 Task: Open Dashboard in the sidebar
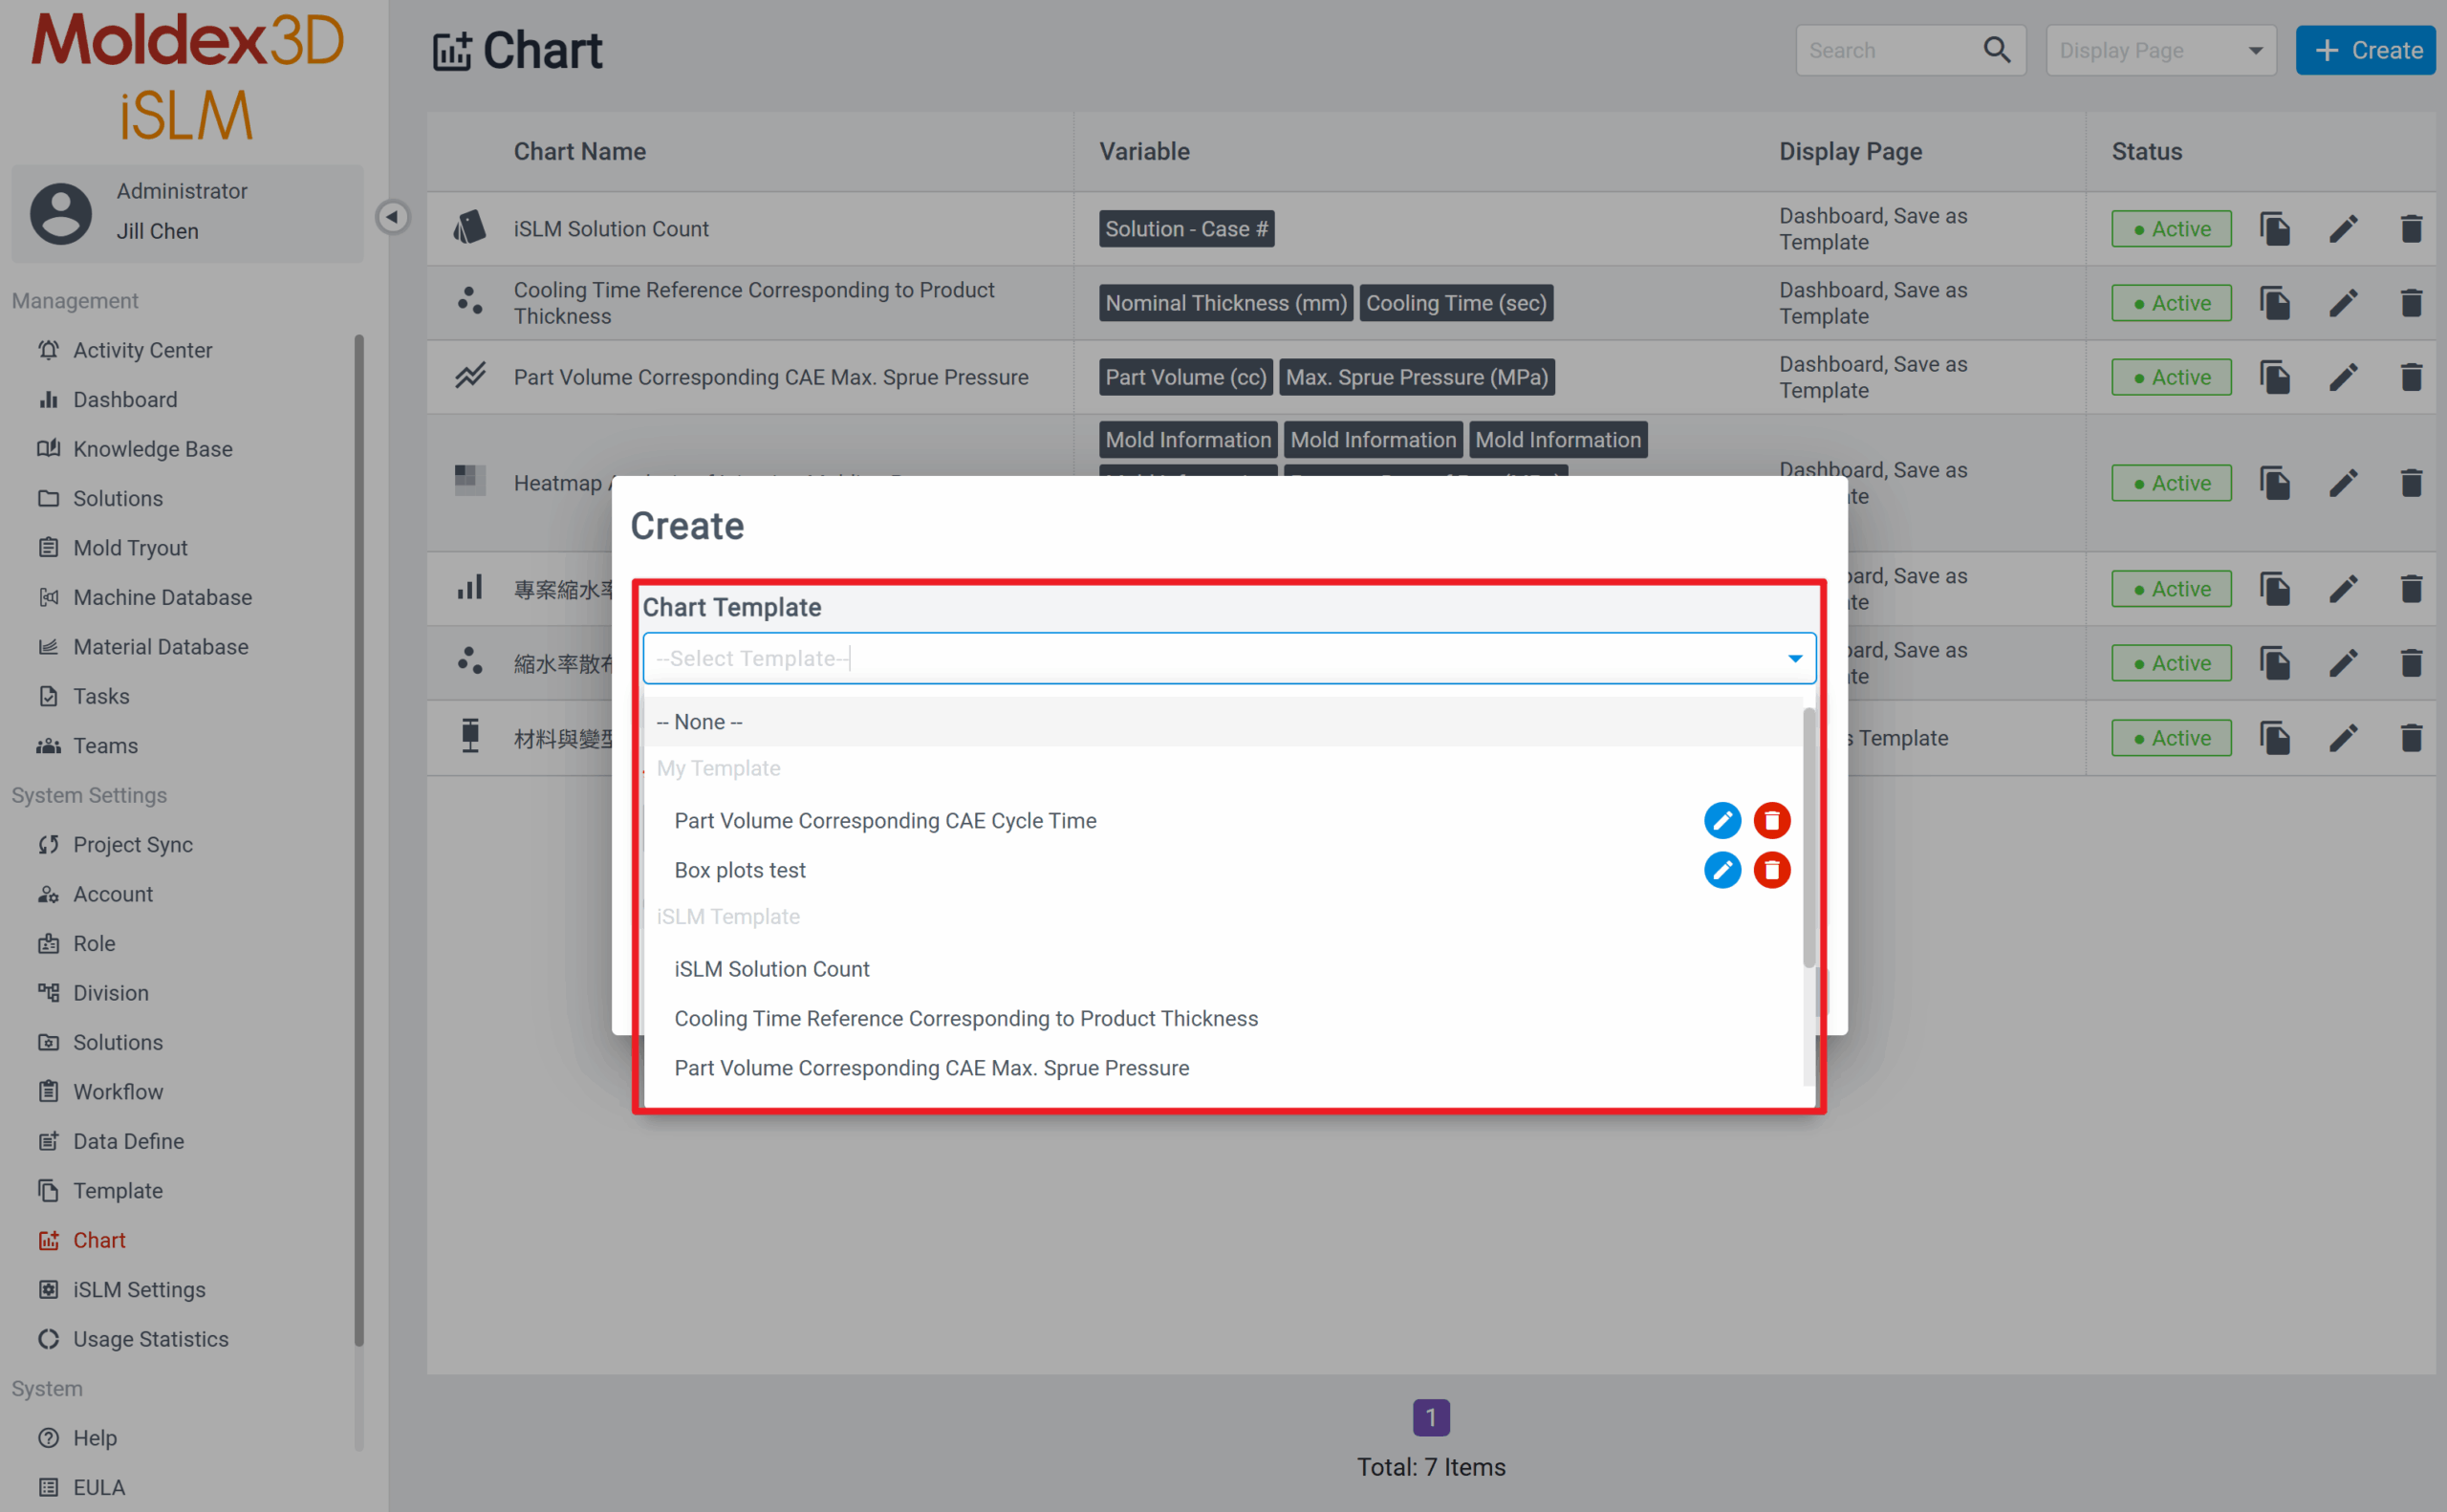(125, 400)
